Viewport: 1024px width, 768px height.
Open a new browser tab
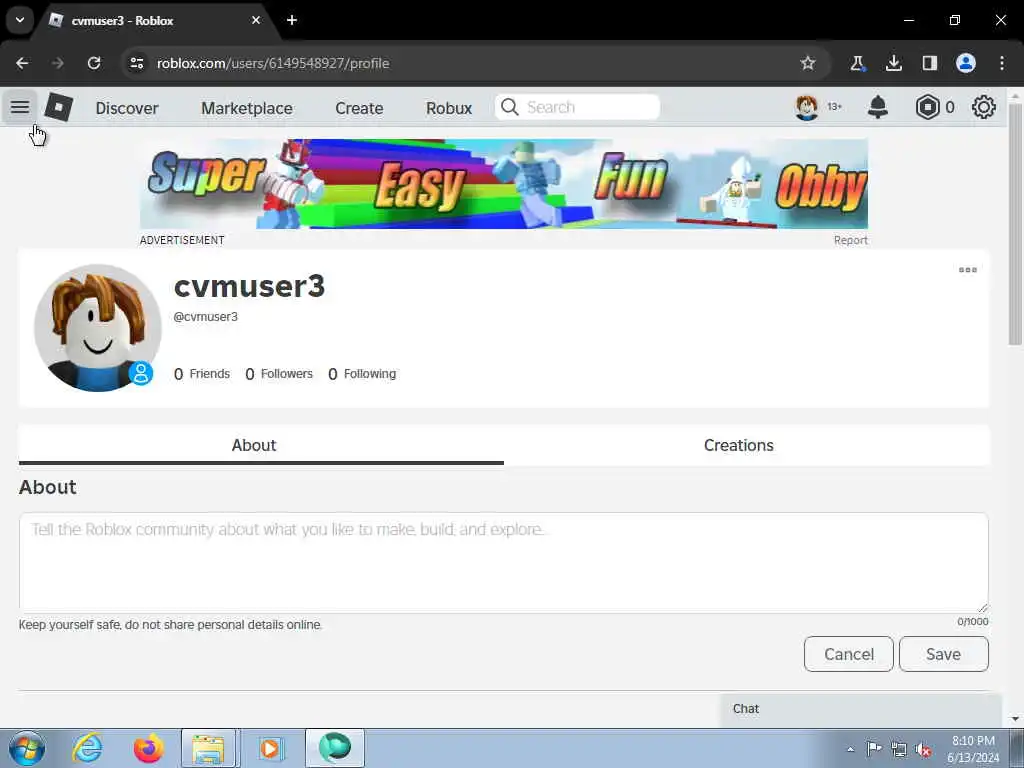point(292,20)
